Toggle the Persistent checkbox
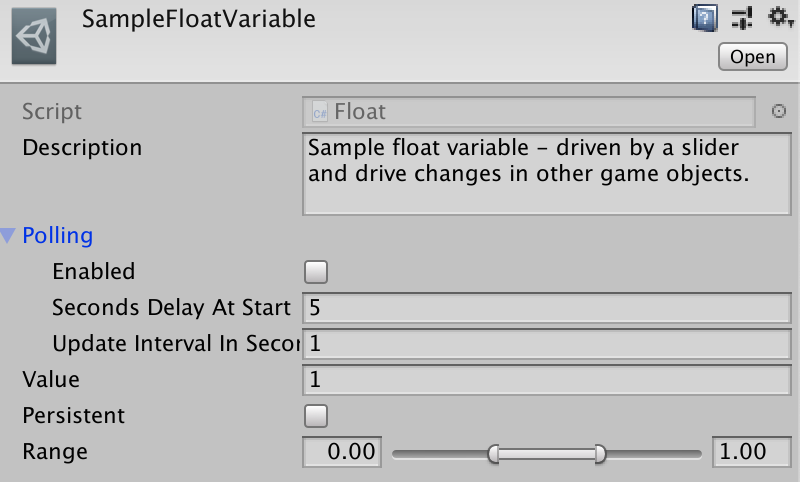The image size is (800, 482). tap(316, 416)
